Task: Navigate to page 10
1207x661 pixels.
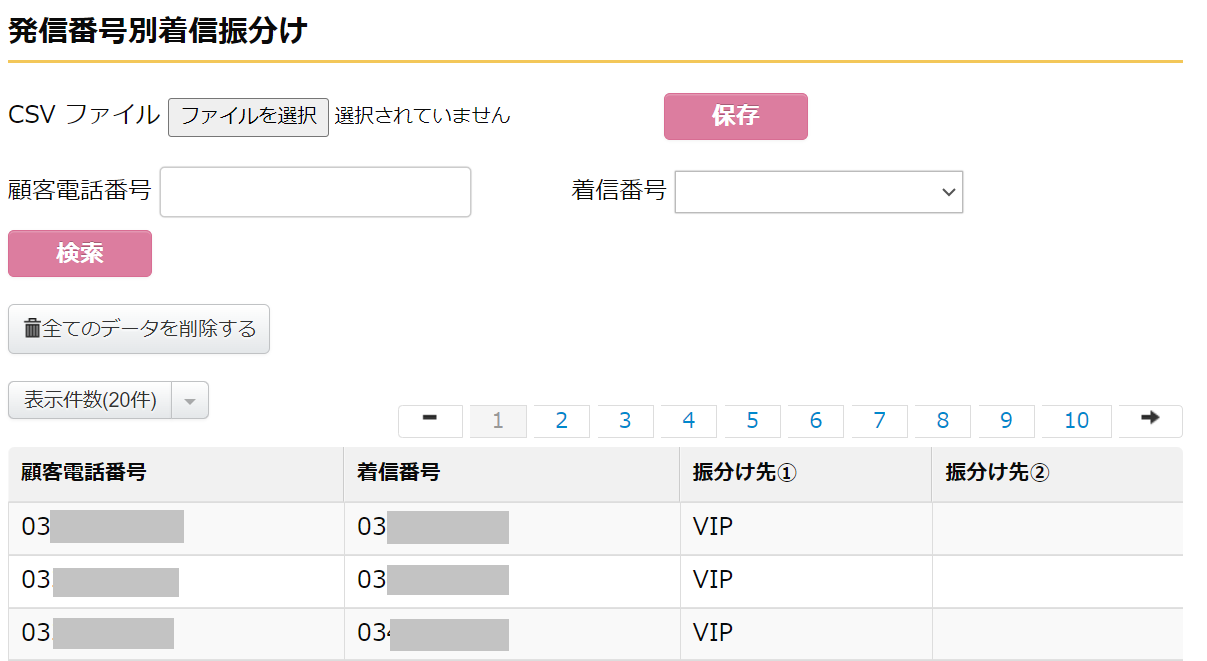Action: [x=1076, y=421]
